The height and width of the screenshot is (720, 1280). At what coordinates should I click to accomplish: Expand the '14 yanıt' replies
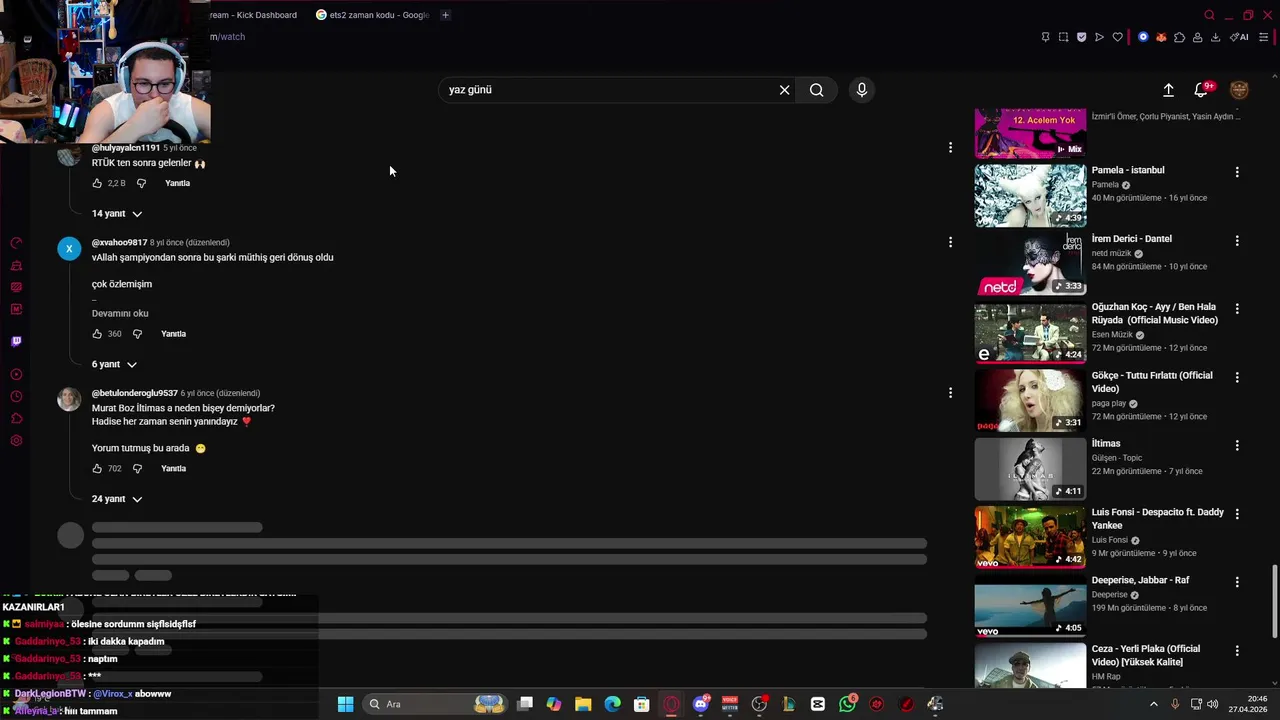(117, 214)
